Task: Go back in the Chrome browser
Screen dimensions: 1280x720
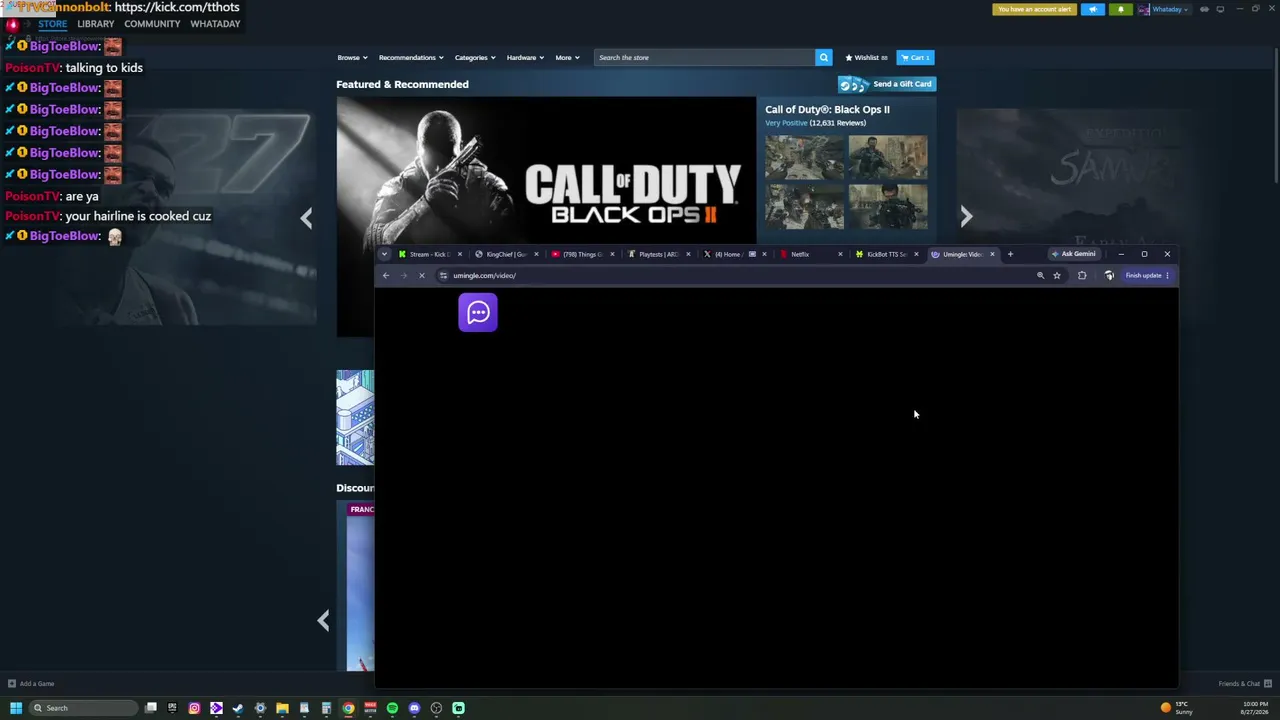Action: (385, 275)
